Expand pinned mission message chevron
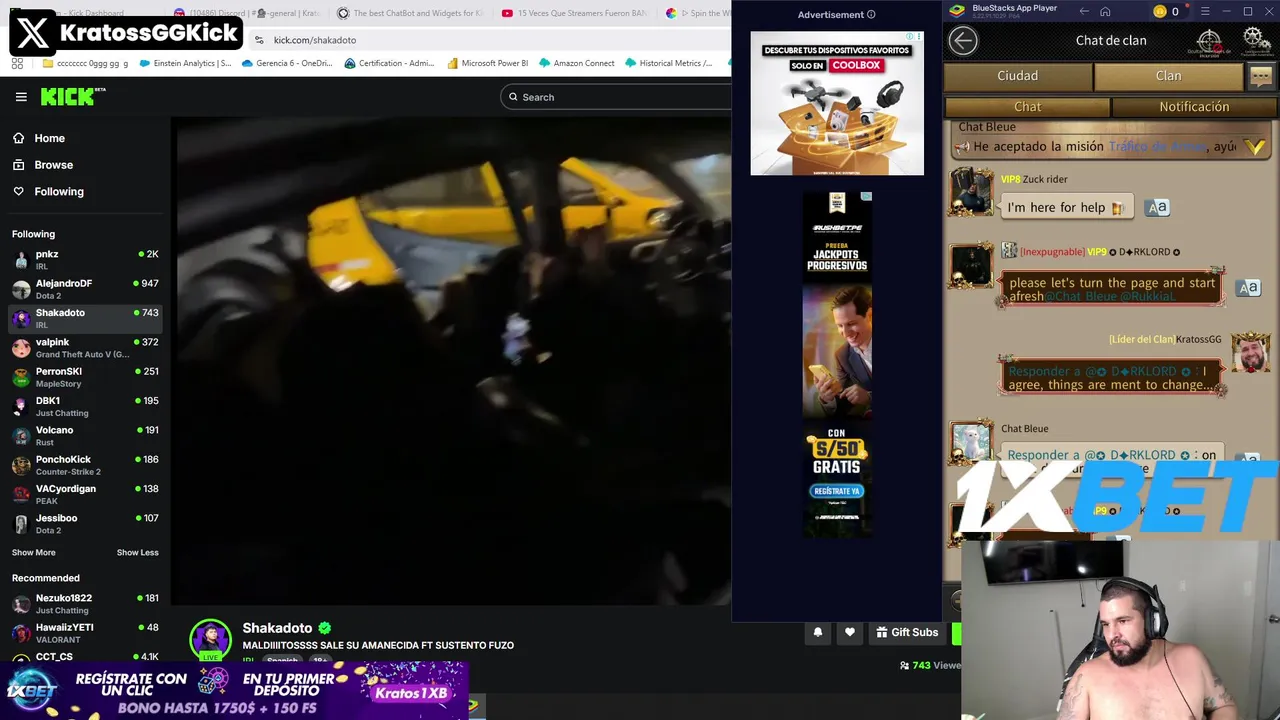The image size is (1280, 720). 1256,147
